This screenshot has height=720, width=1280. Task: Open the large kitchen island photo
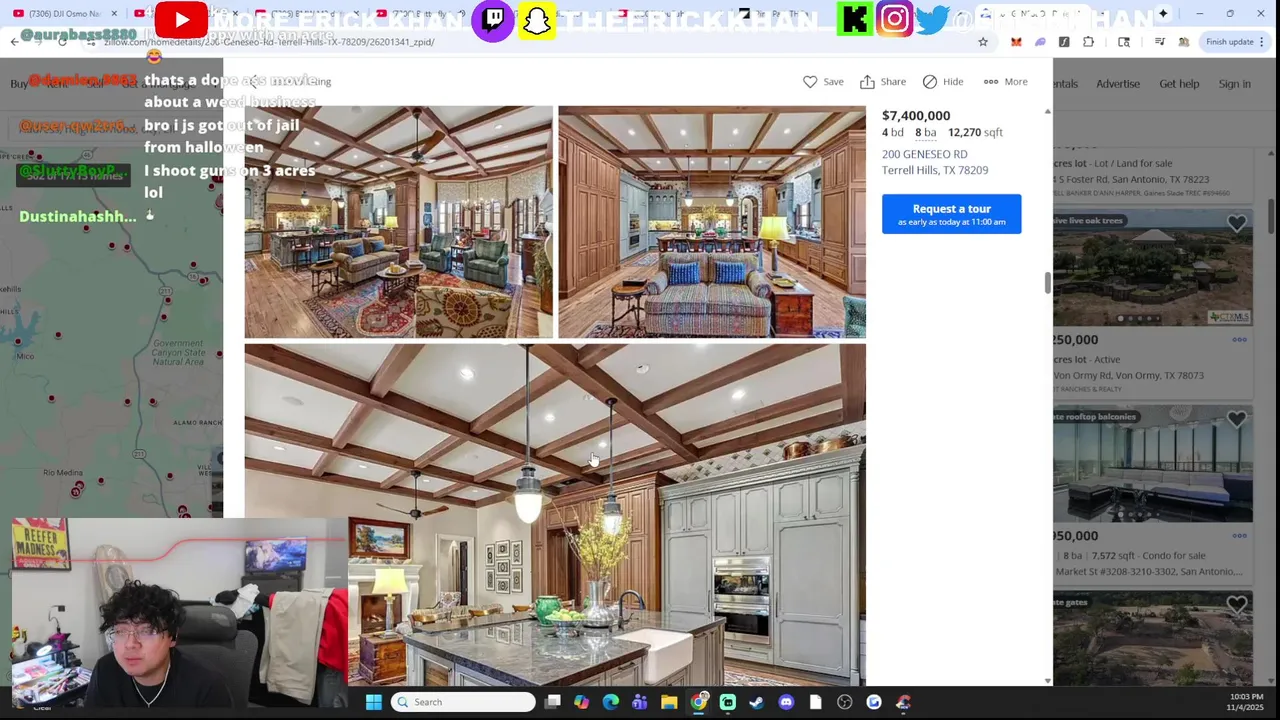tap(555, 515)
